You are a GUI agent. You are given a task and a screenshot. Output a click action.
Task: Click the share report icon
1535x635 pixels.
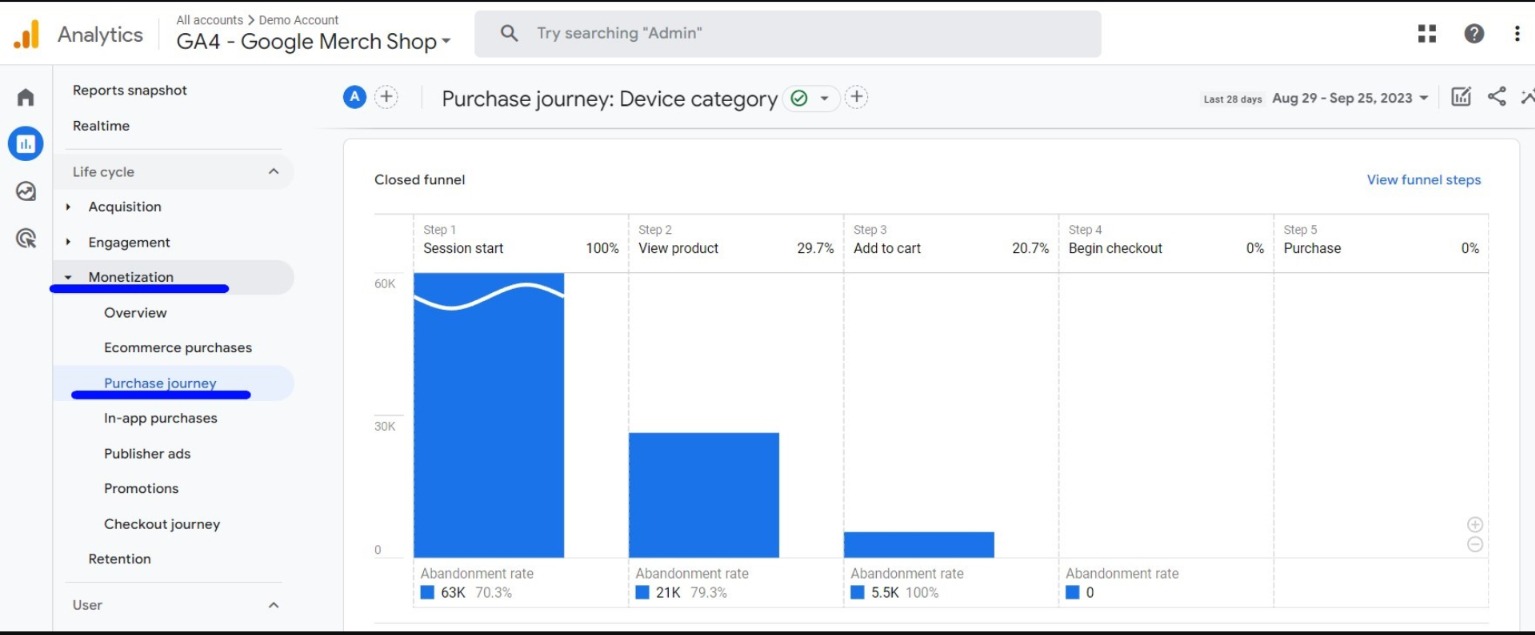tap(1497, 96)
